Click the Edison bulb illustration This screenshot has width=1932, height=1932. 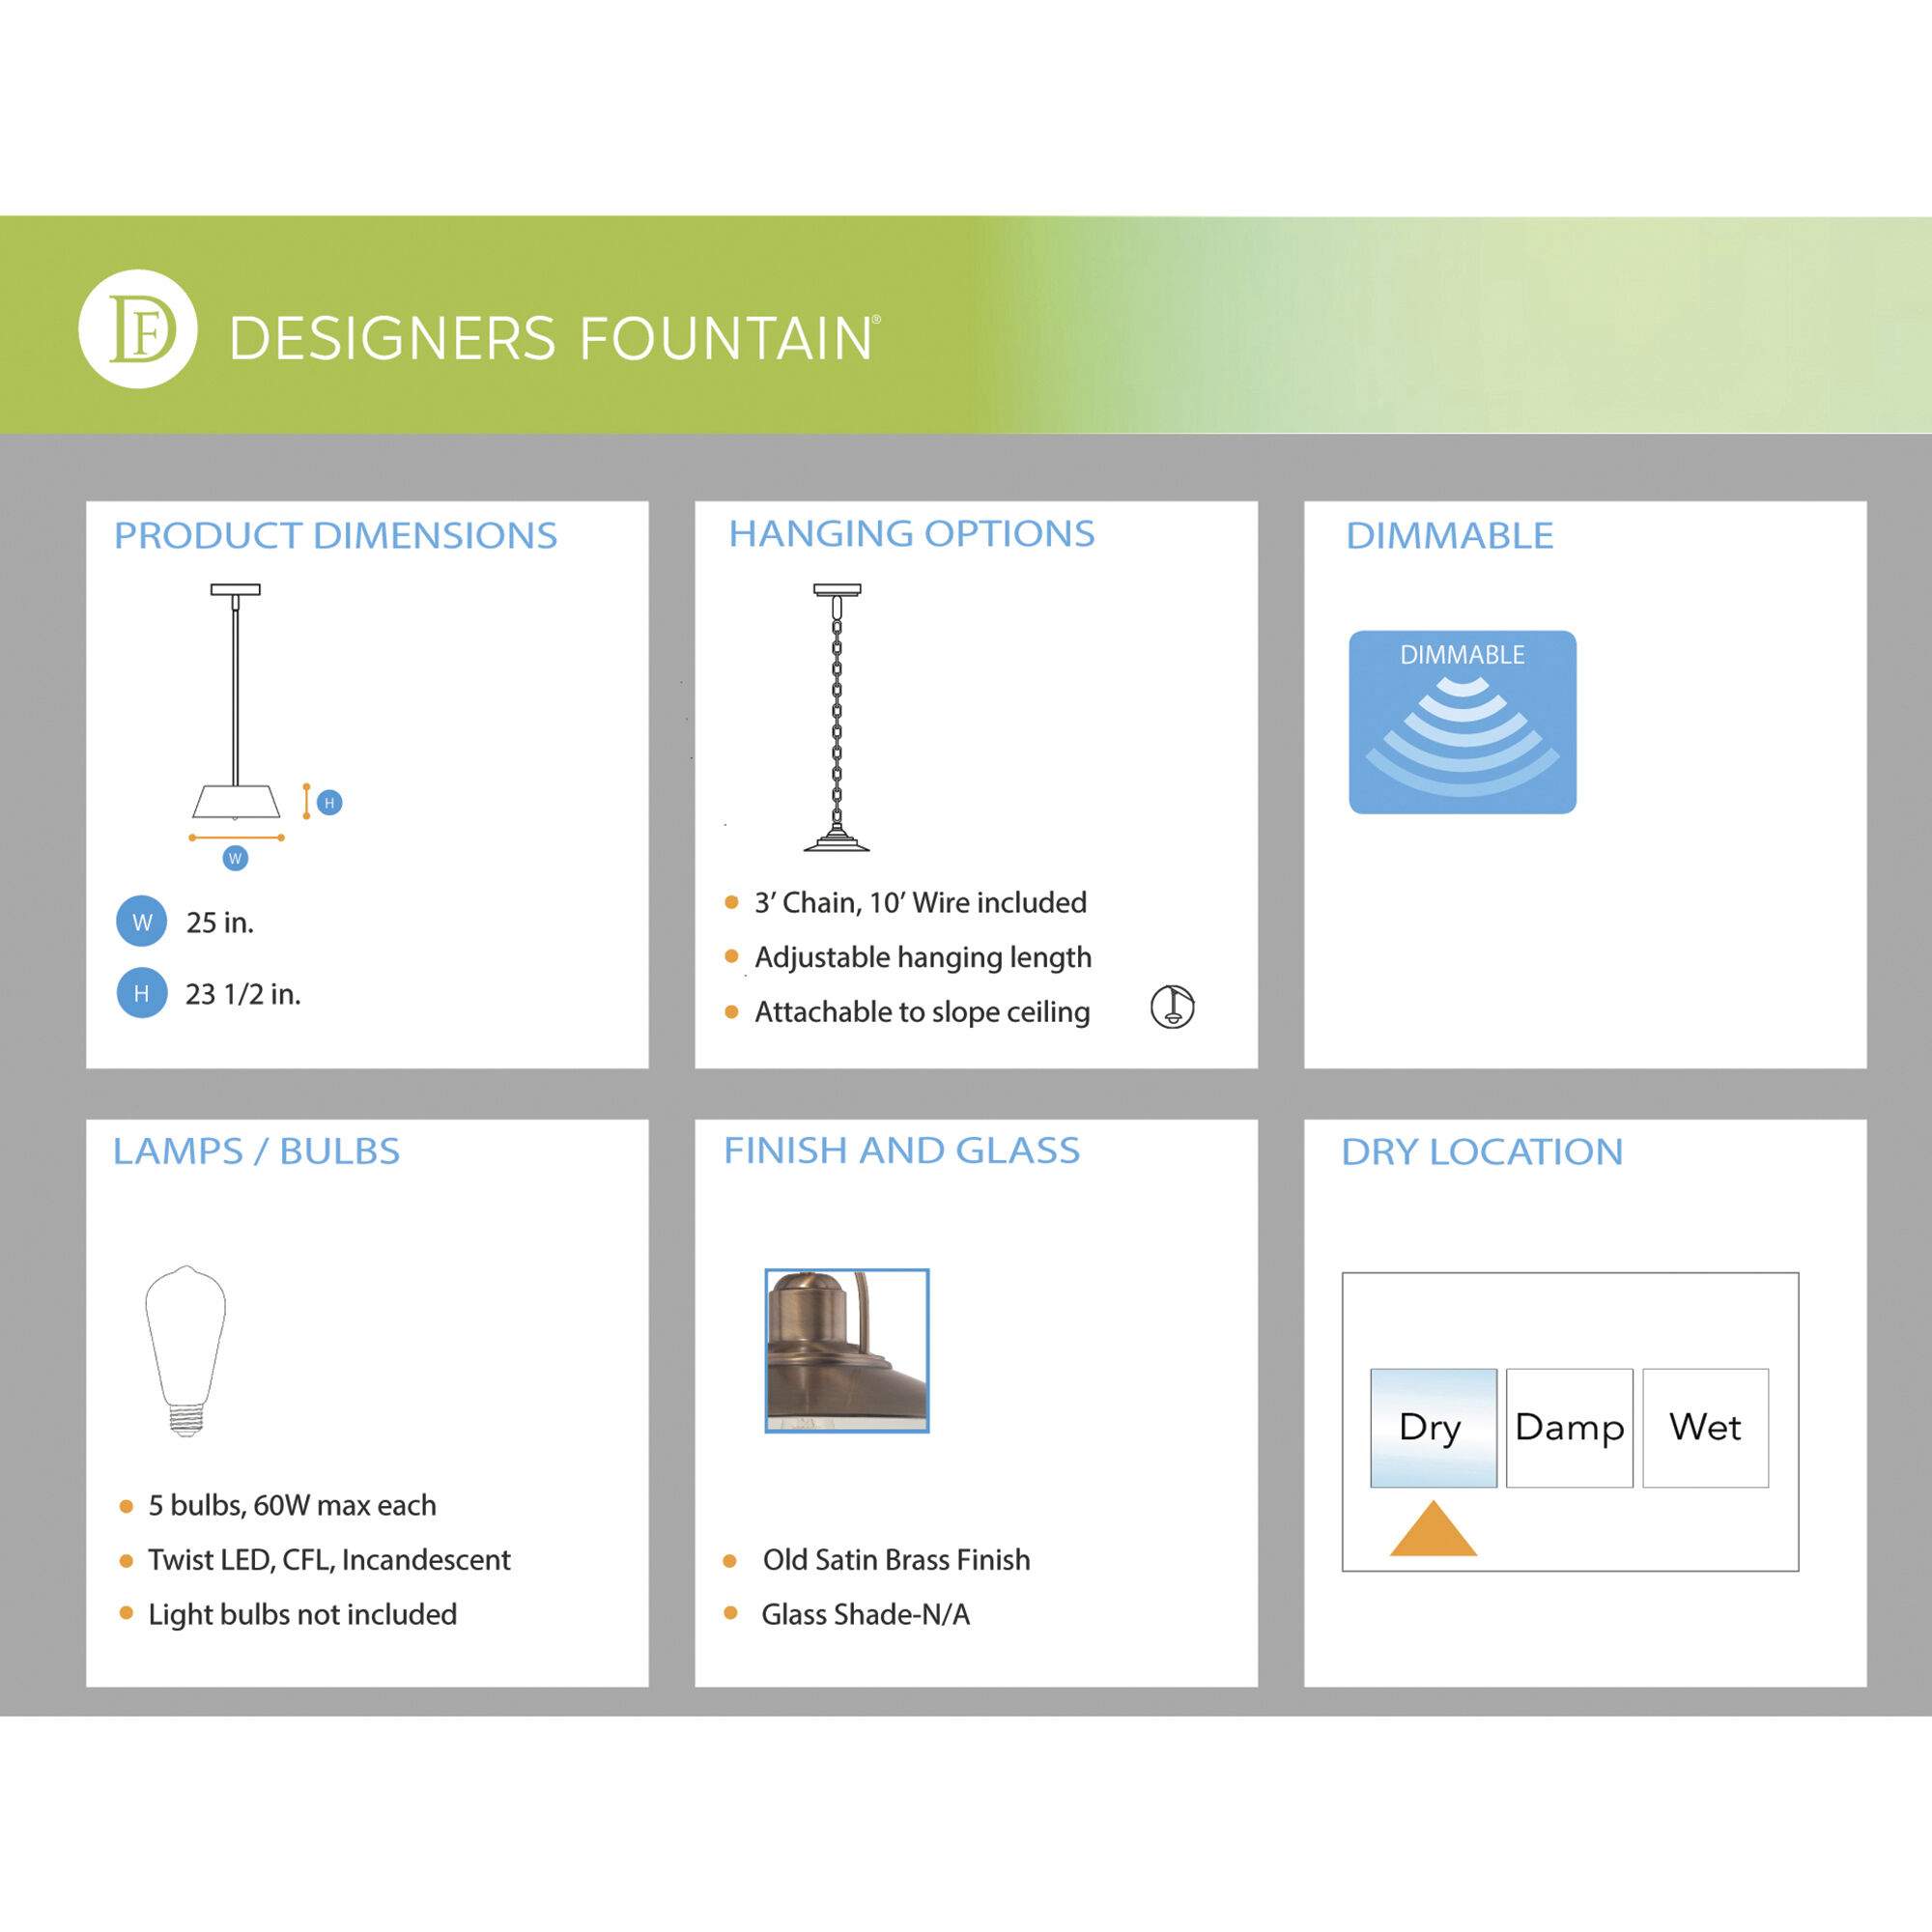tap(185, 1350)
